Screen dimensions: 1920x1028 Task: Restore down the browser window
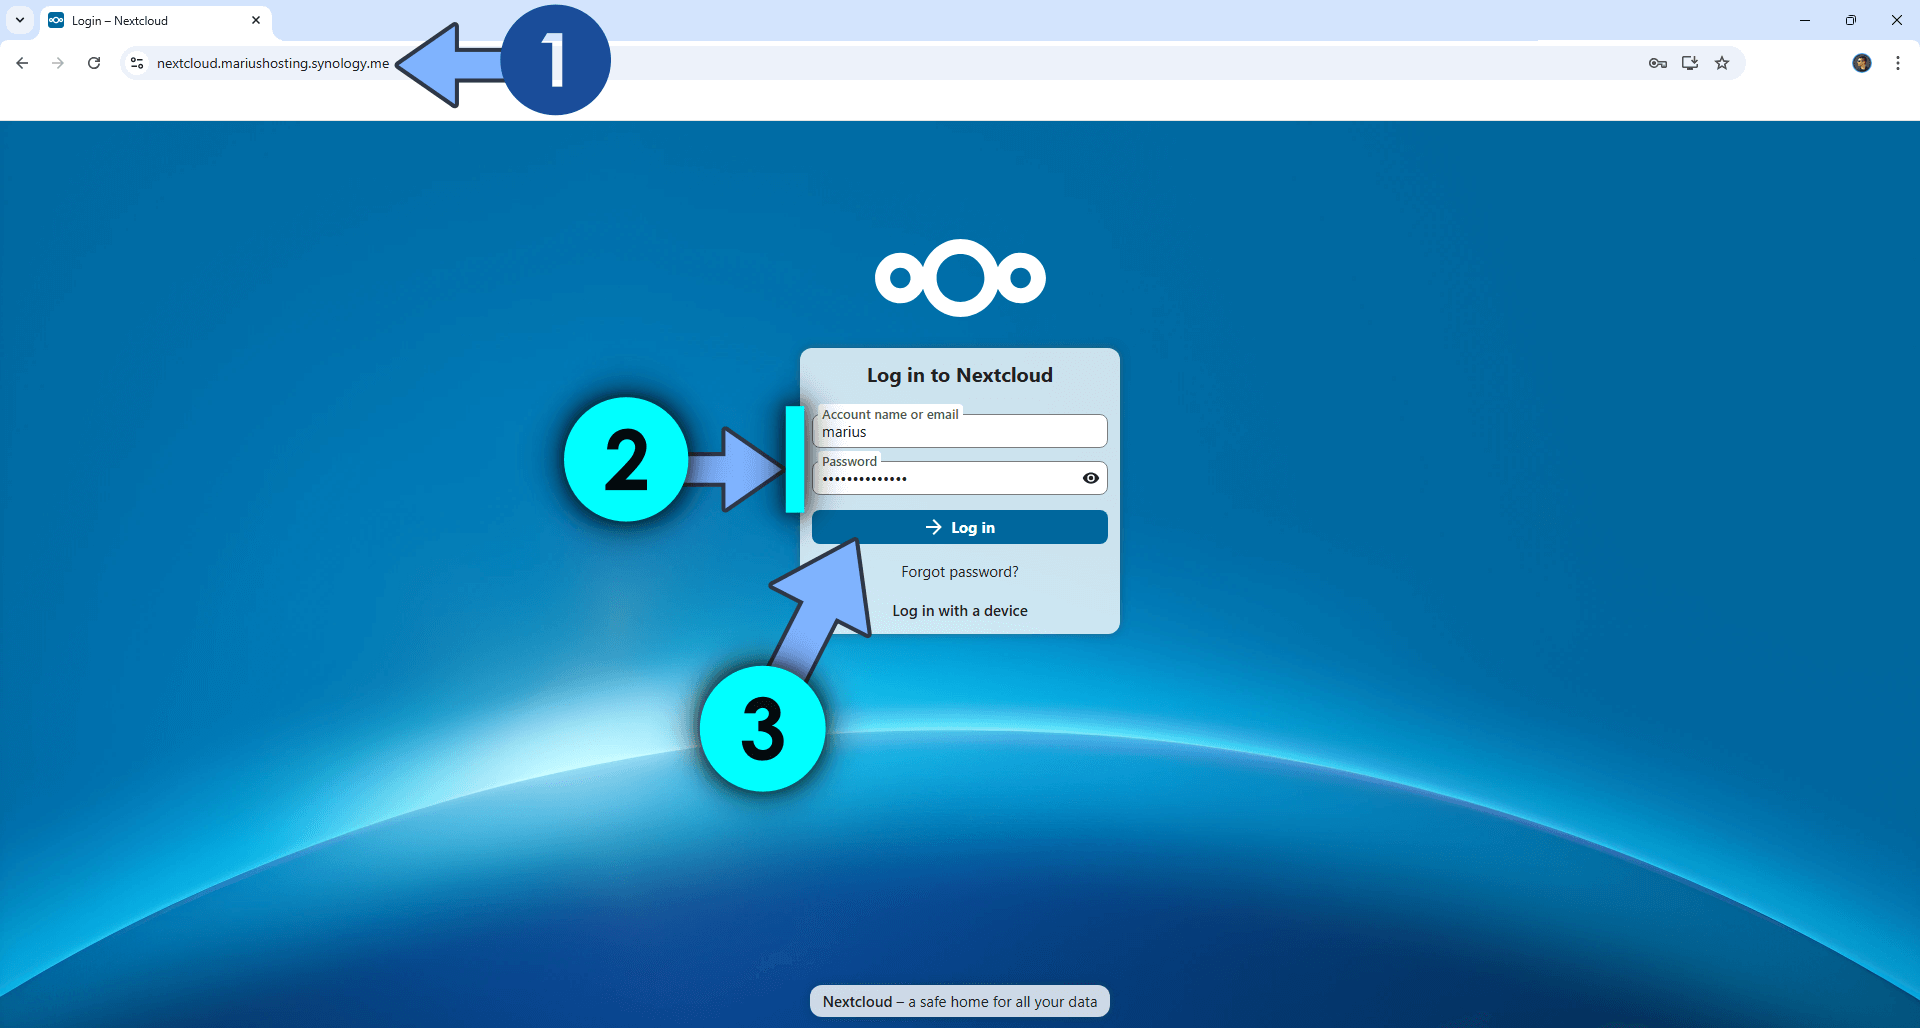click(x=1851, y=20)
